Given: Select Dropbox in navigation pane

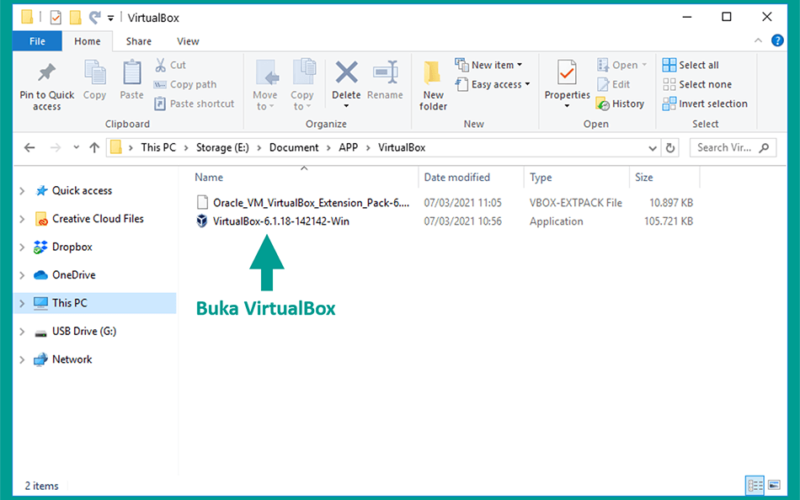Looking at the screenshot, I should click(72, 247).
